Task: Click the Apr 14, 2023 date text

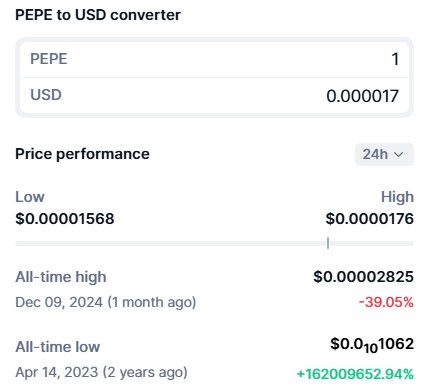Action: (57, 372)
